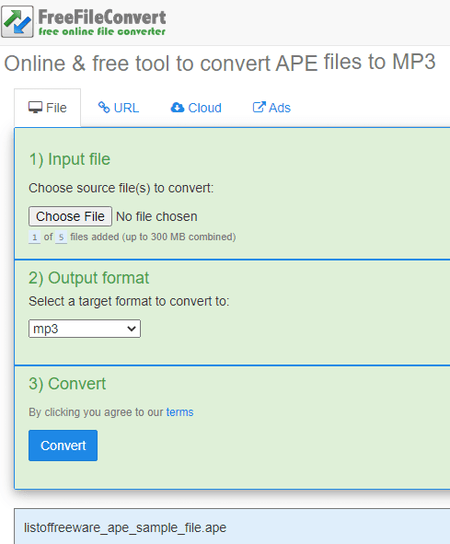Click the chain link icon beside URL
The image size is (450, 544).
tap(104, 107)
